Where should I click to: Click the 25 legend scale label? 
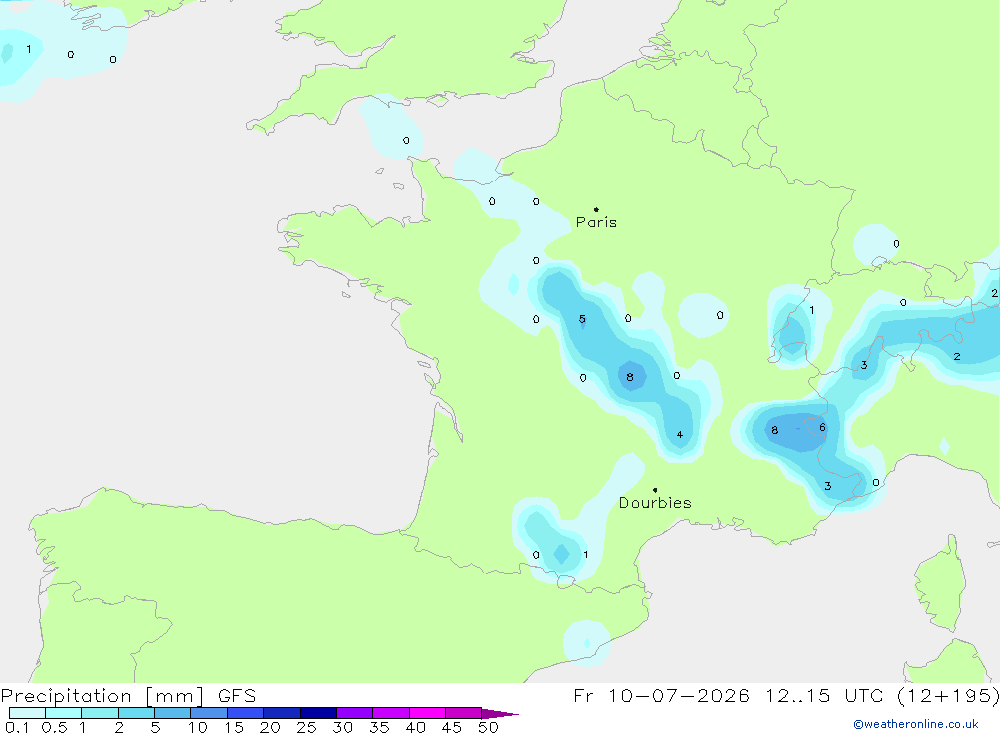[307, 727]
